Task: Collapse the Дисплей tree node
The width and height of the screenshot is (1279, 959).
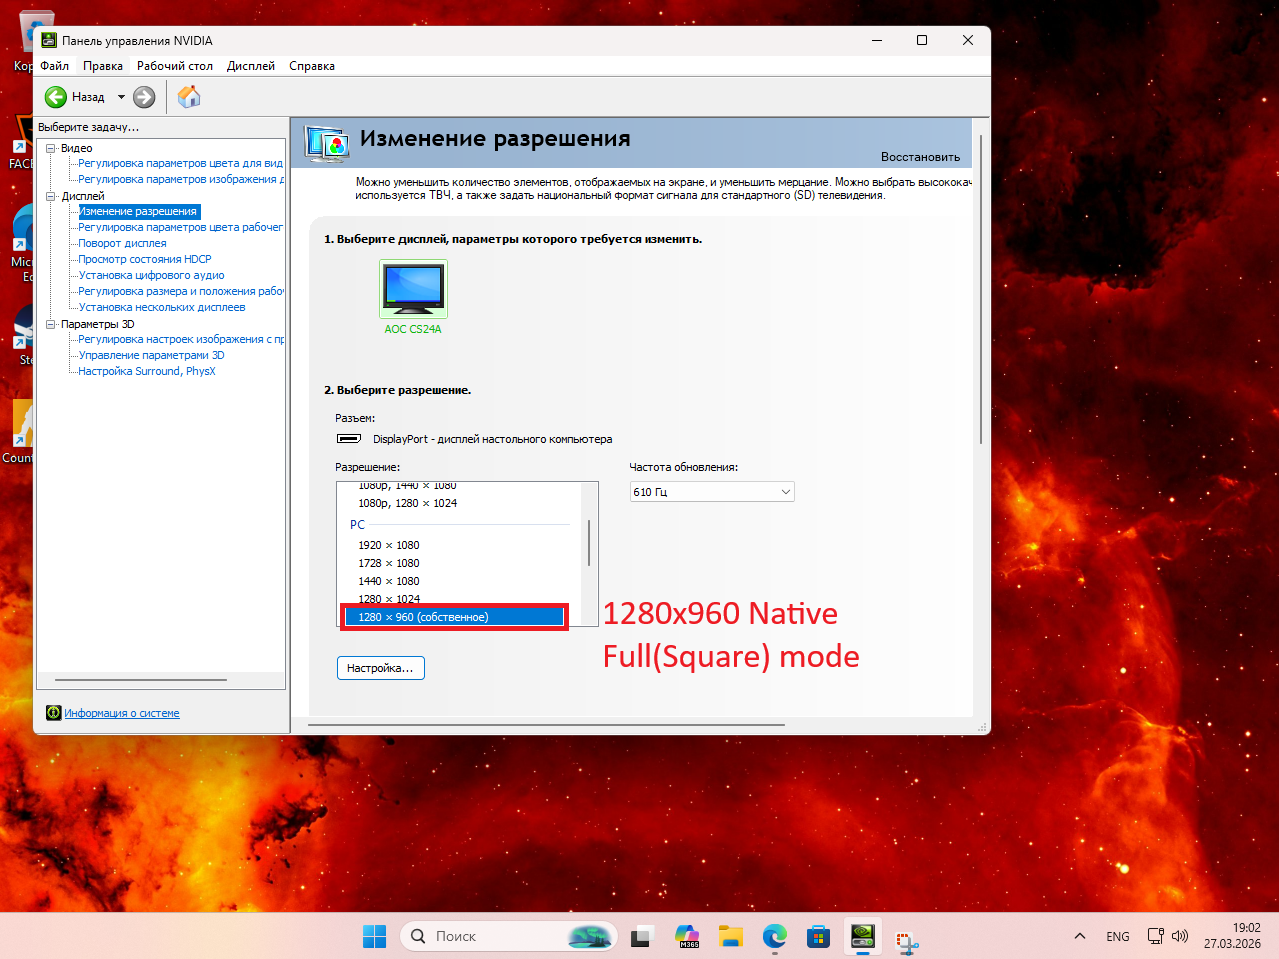Action: point(51,196)
